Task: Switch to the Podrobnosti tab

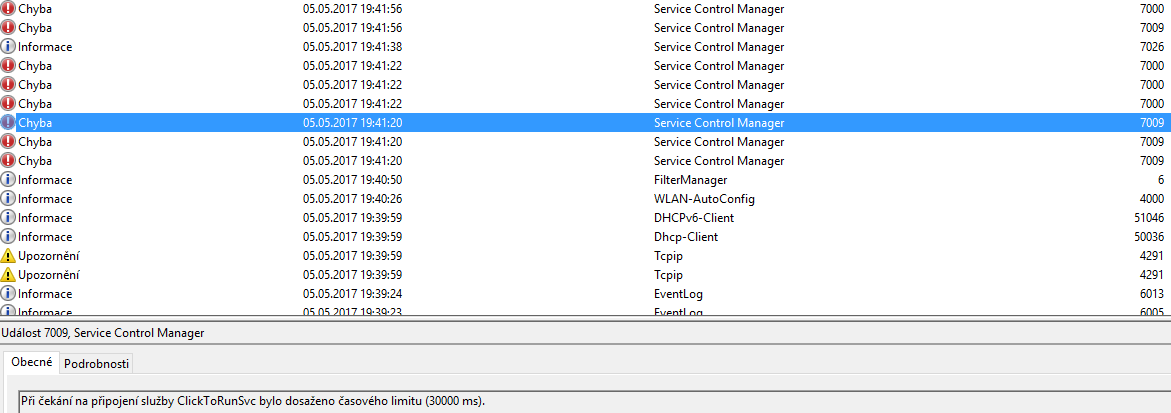Action: coord(97,364)
